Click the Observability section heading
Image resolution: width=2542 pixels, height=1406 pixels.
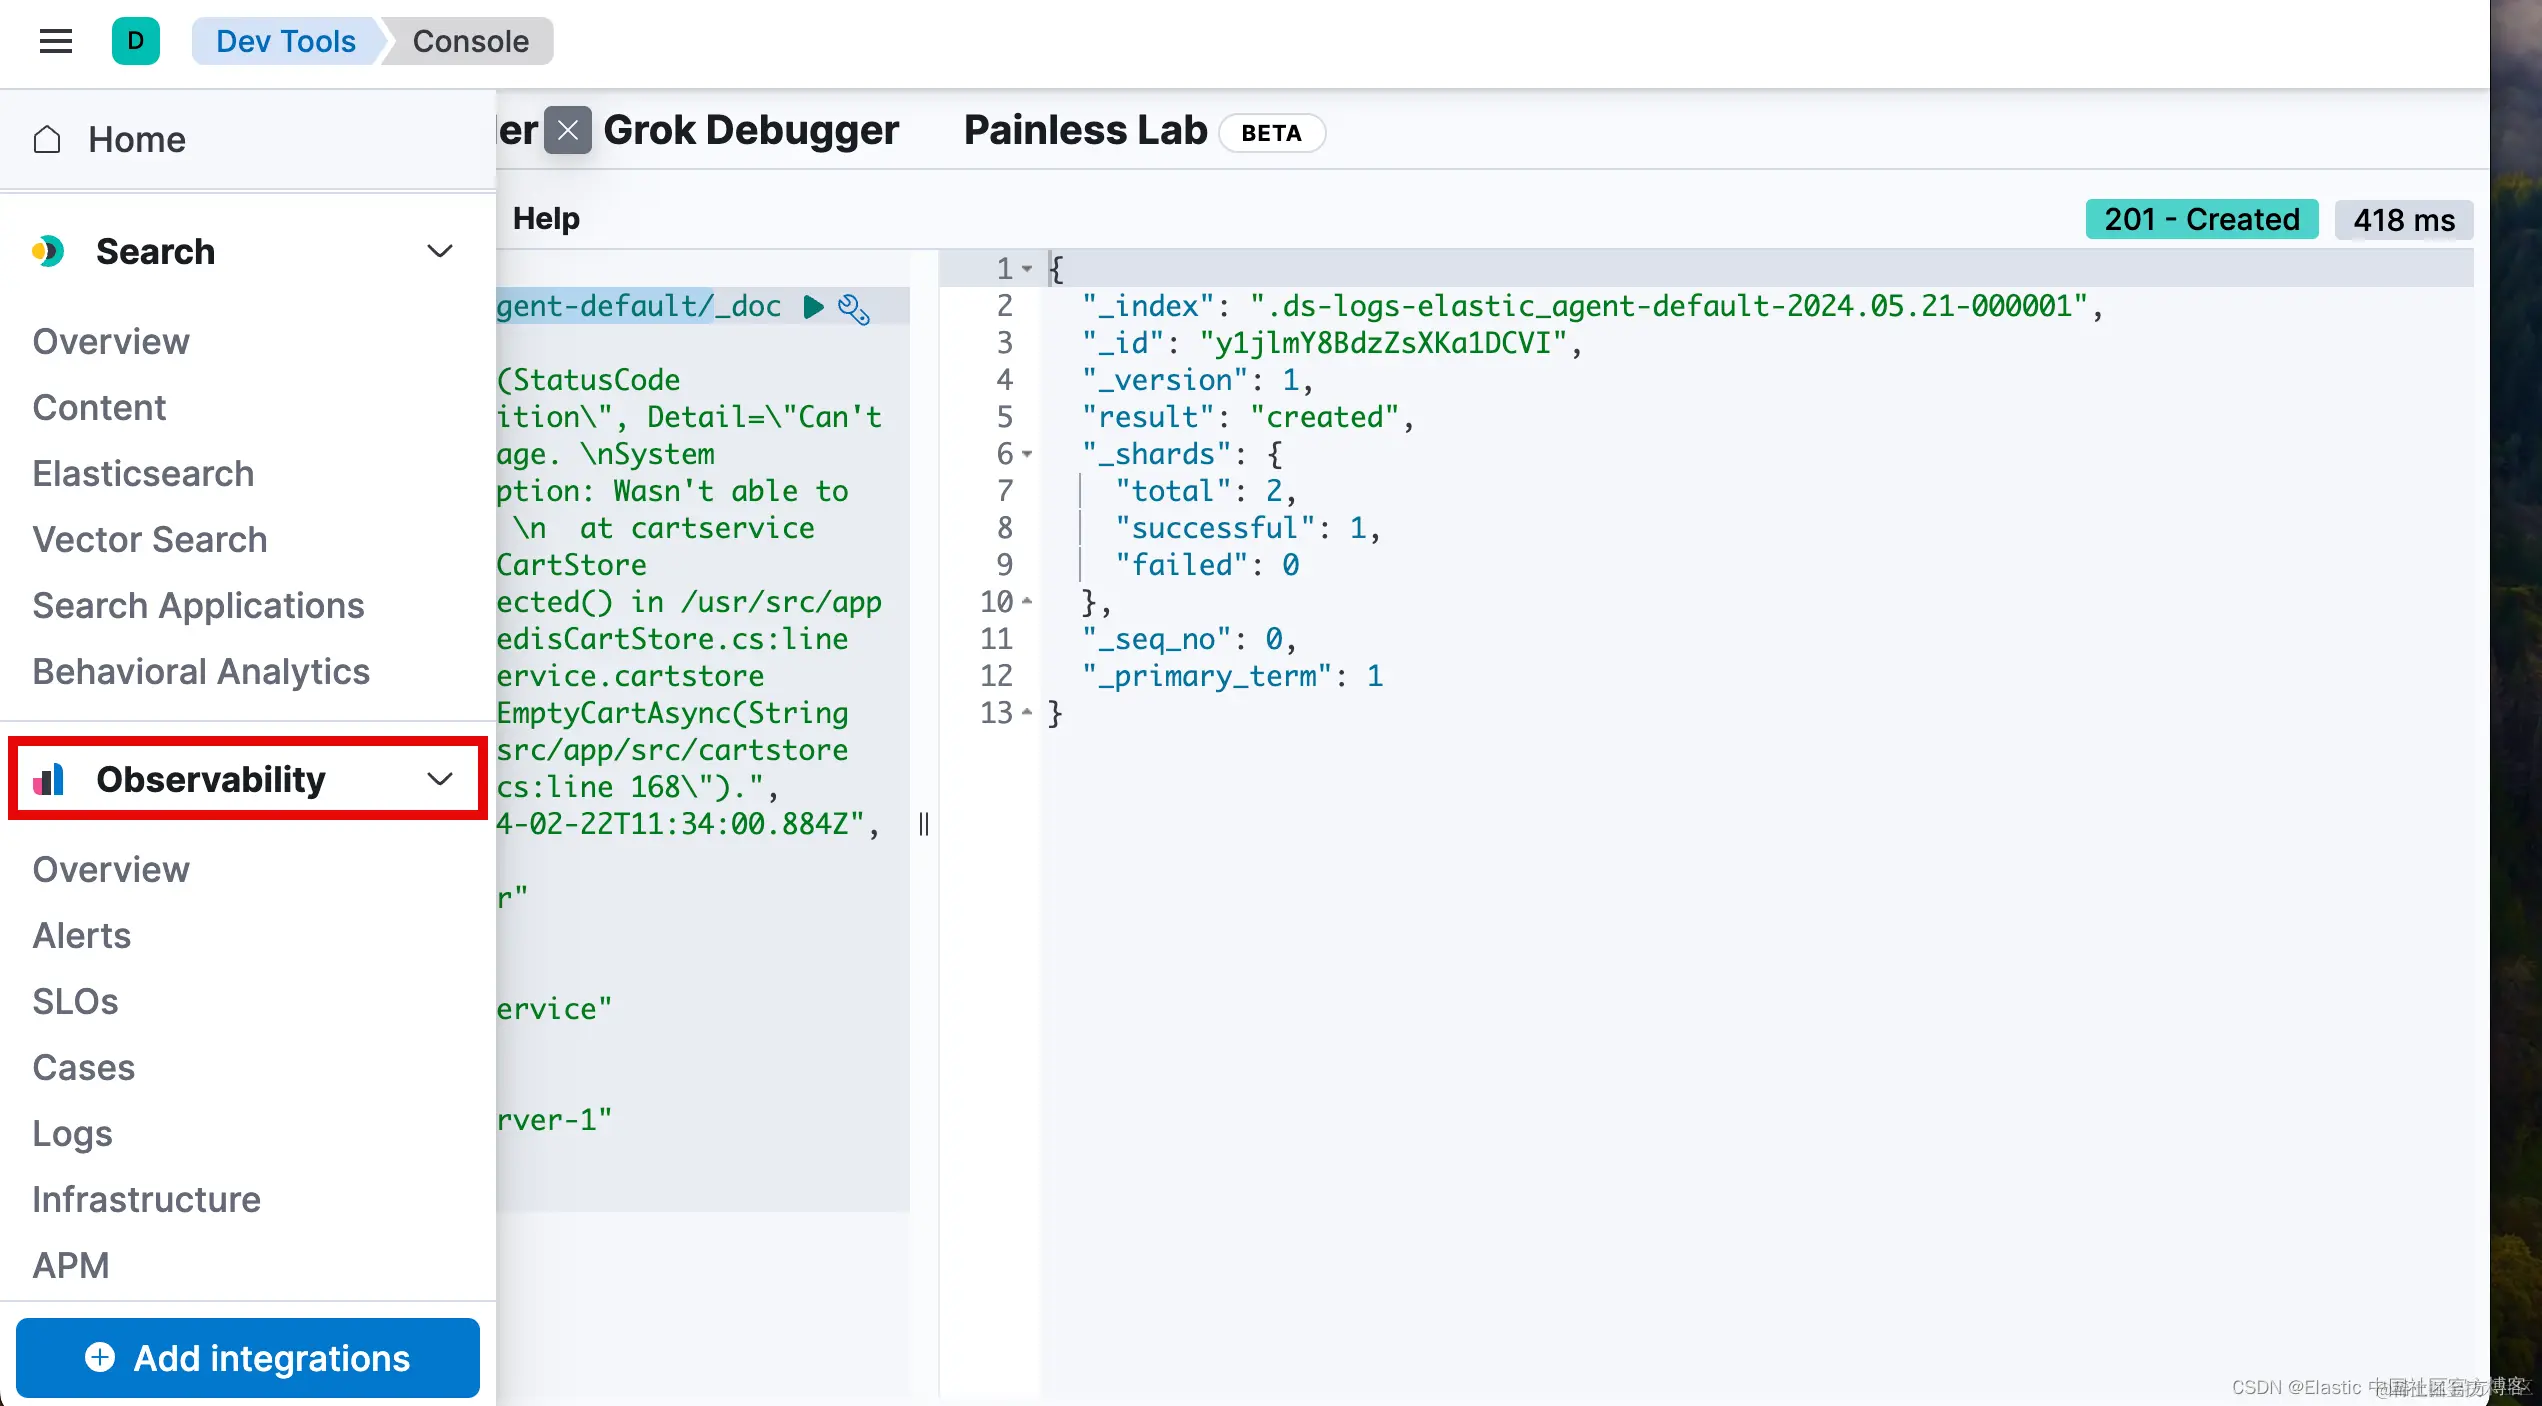(x=211, y=779)
